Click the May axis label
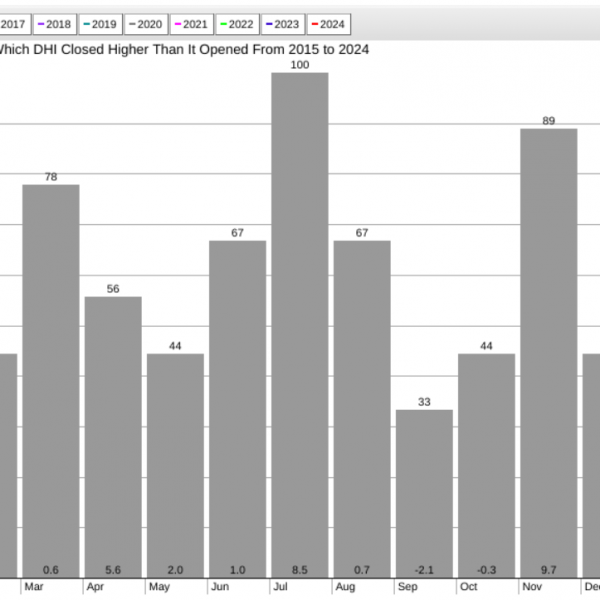 [159, 587]
